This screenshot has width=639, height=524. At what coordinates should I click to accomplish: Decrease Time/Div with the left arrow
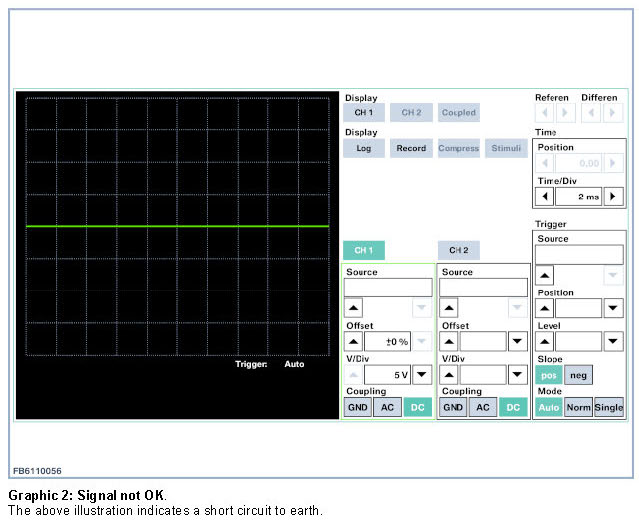[546, 197]
